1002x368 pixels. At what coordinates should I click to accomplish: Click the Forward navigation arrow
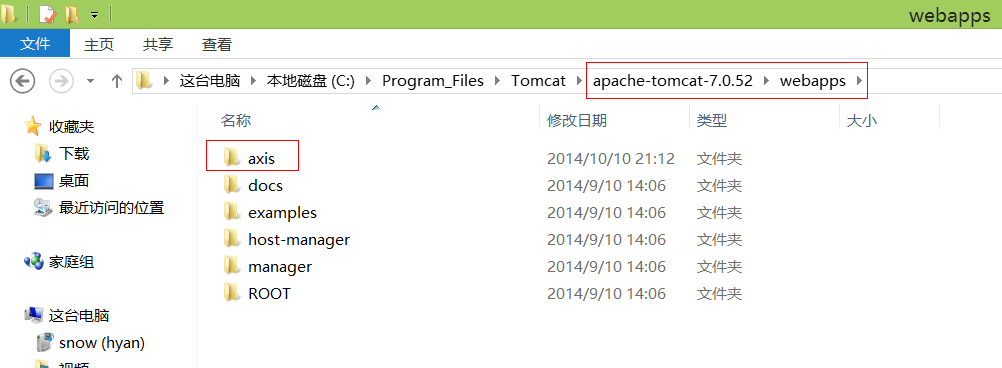pos(61,81)
